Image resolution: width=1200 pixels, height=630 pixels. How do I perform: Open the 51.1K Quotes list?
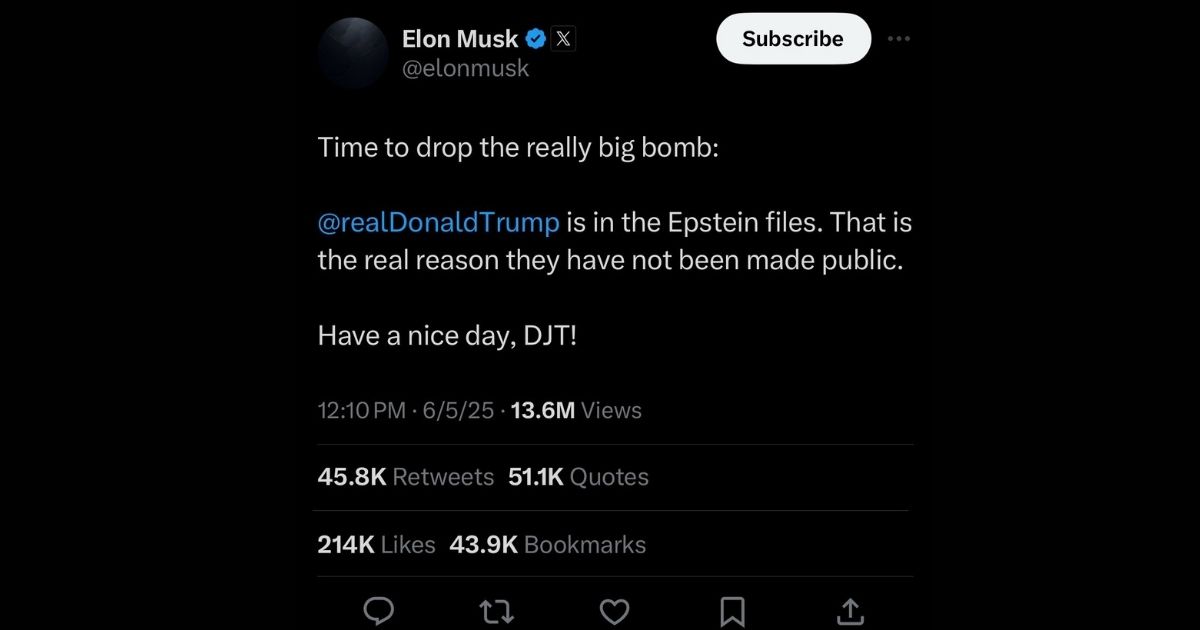tap(579, 477)
